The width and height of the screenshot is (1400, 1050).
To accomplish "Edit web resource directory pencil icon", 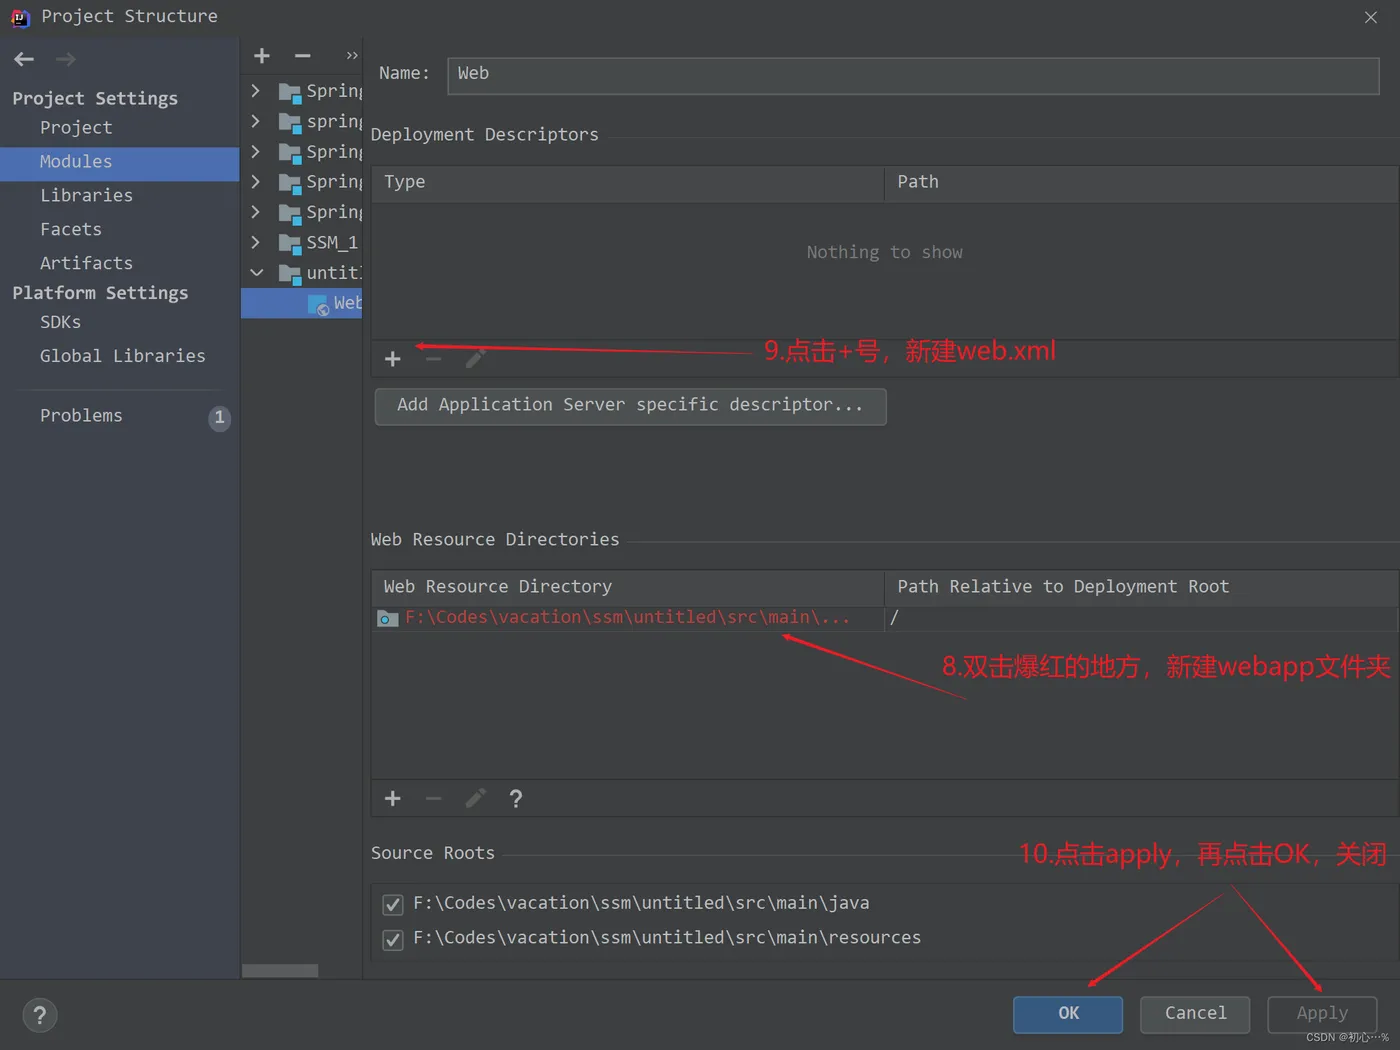I will point(476,798).
